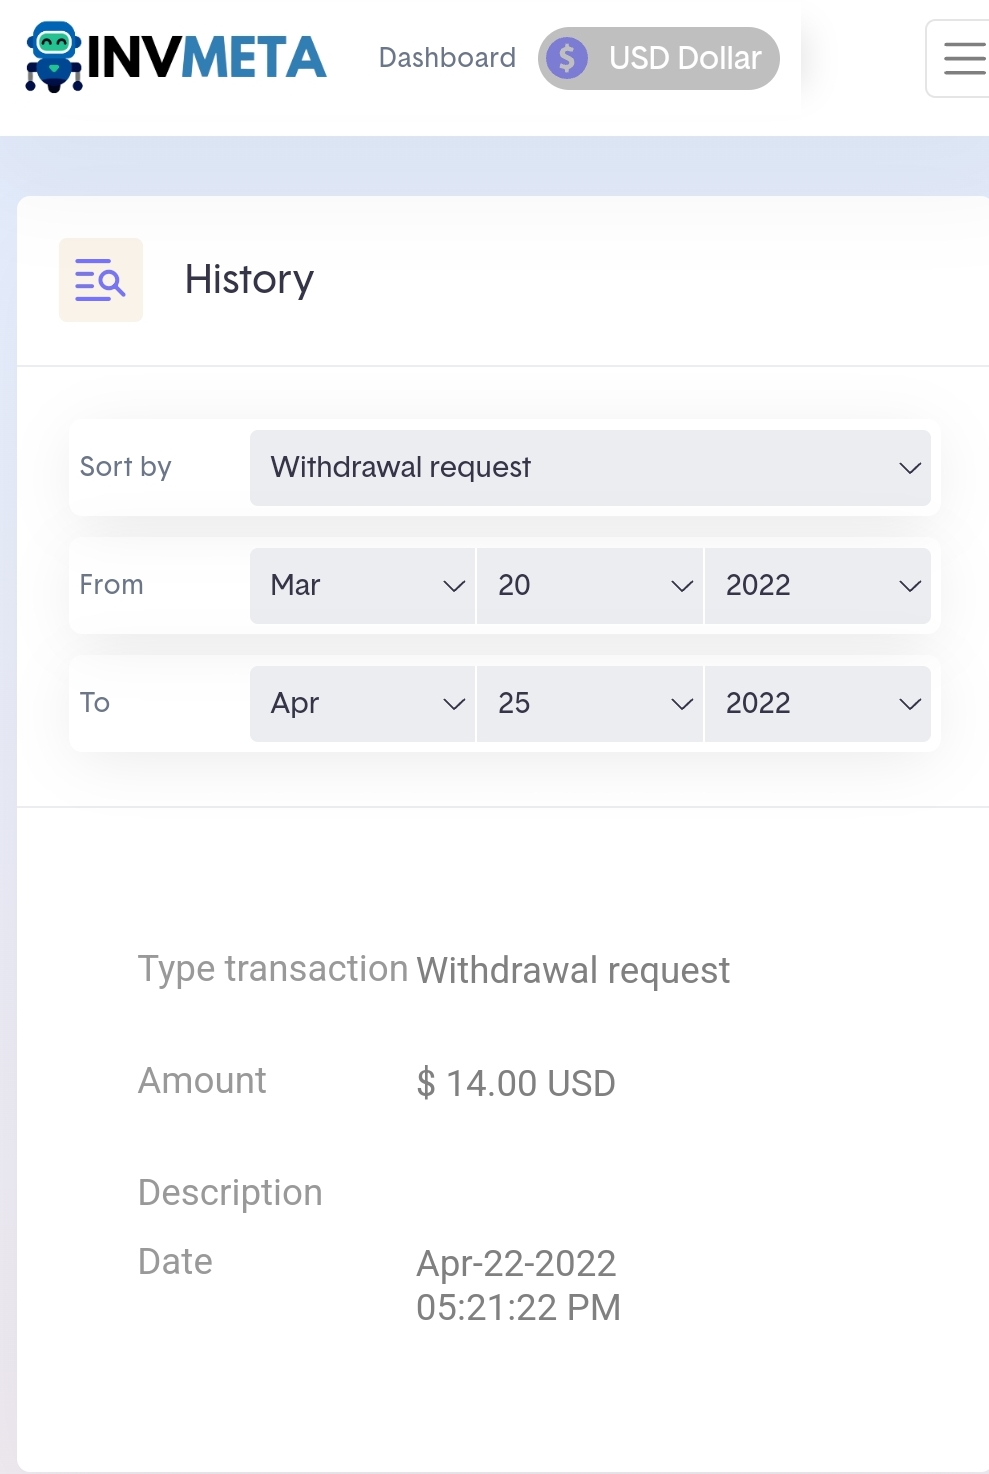Expand the Sort by Withdrawal request dropdown
The image size is (989, 1474).
(590, 467)
